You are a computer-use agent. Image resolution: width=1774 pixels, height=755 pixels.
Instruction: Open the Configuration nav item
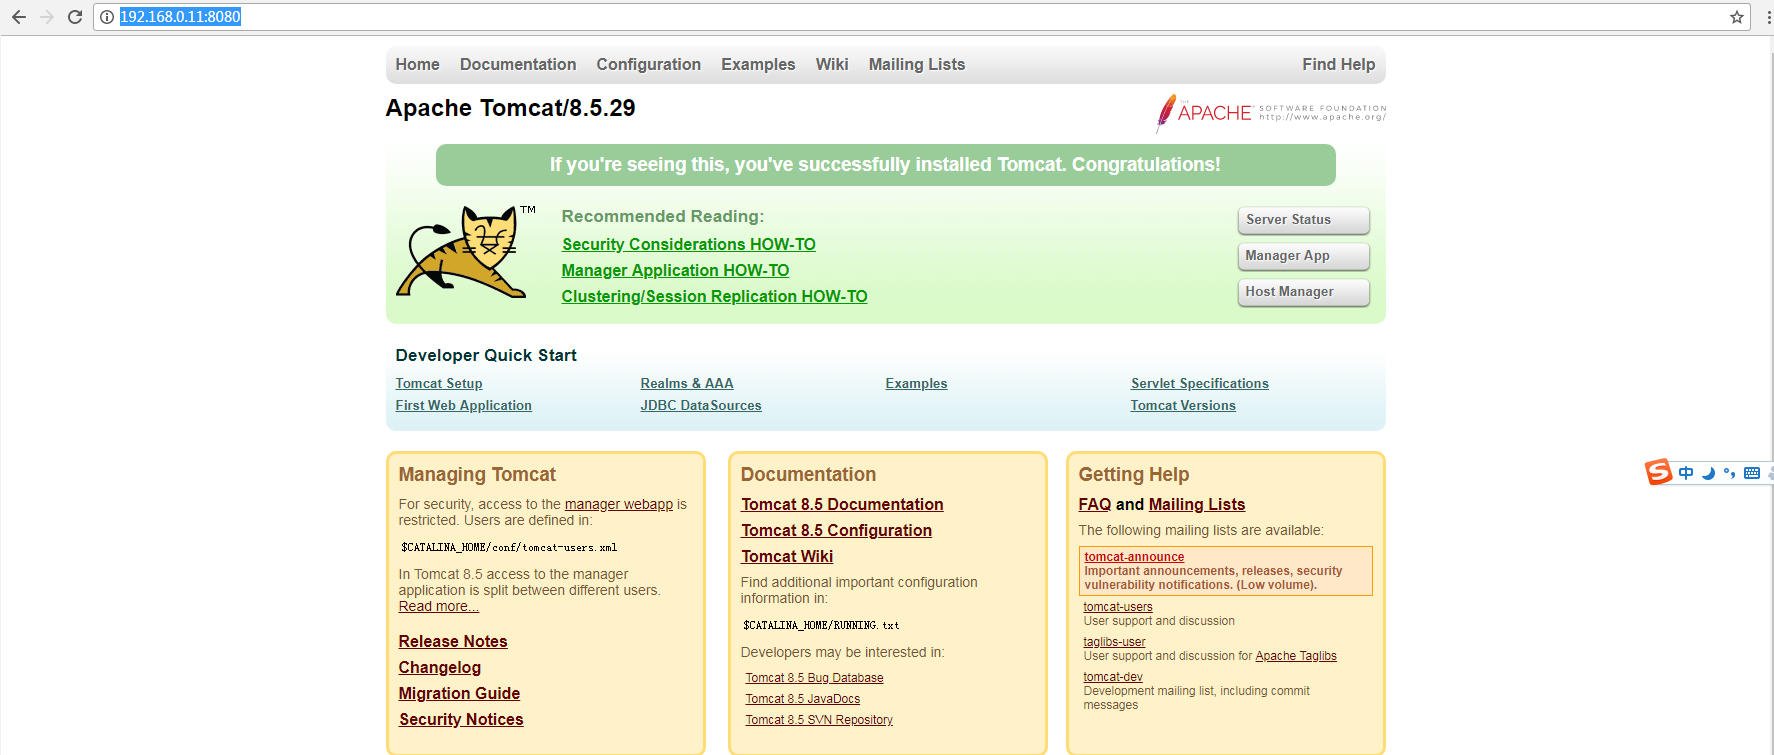click(648, 64)
